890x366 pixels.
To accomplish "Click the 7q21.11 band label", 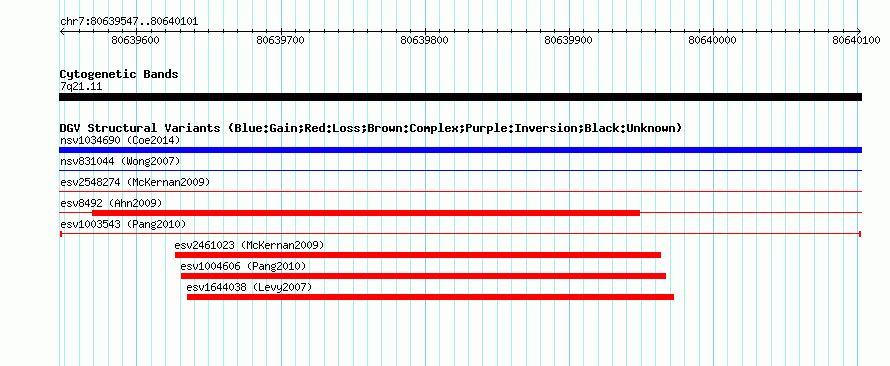I will point(81,86).
